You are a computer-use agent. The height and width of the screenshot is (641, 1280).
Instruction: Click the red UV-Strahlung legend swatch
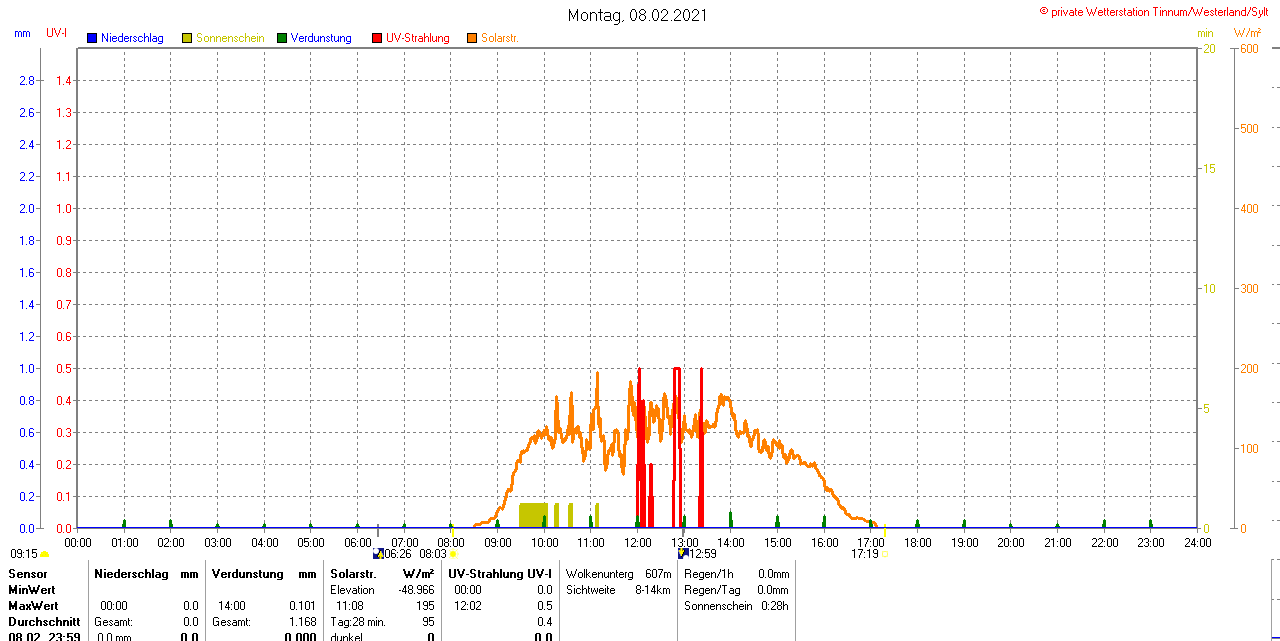(377, 38)
